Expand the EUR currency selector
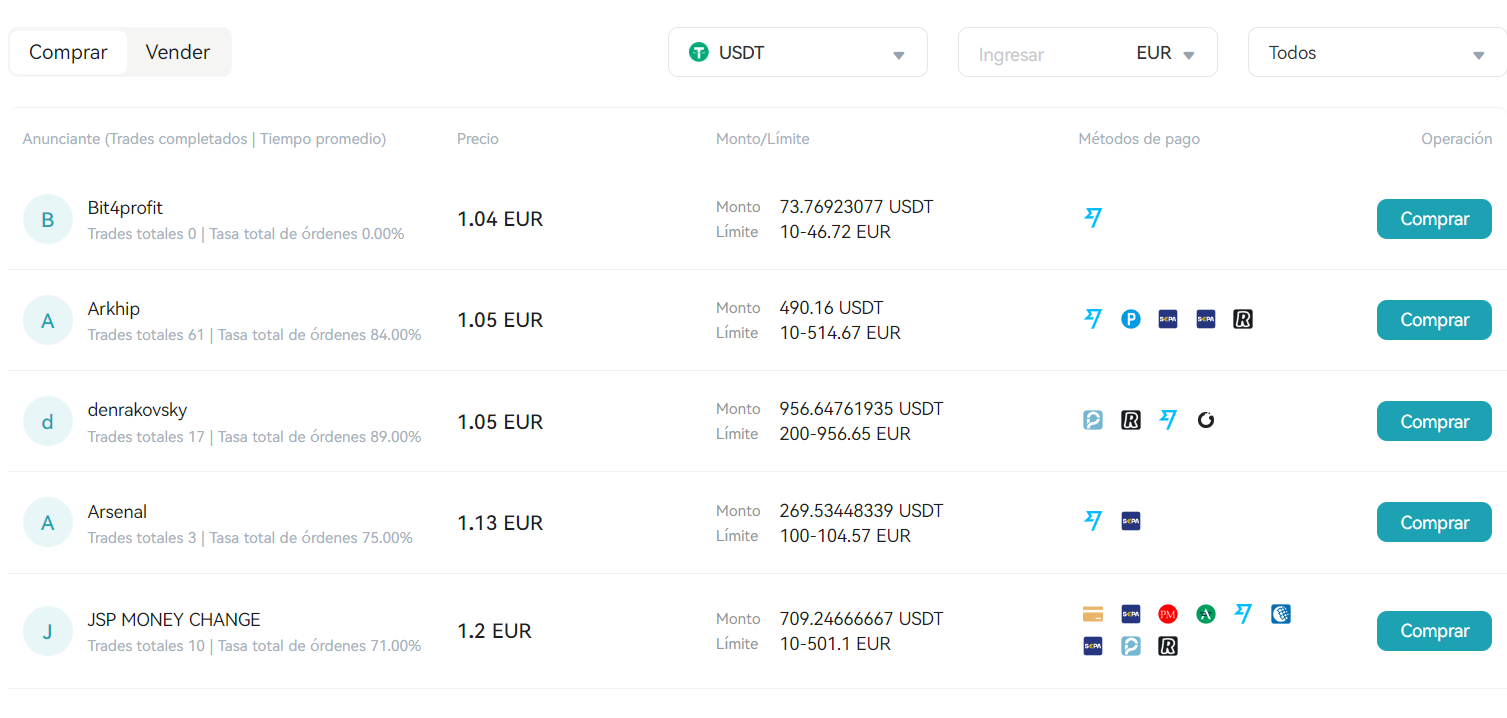1507x718 pixels. coord(1166,54)
